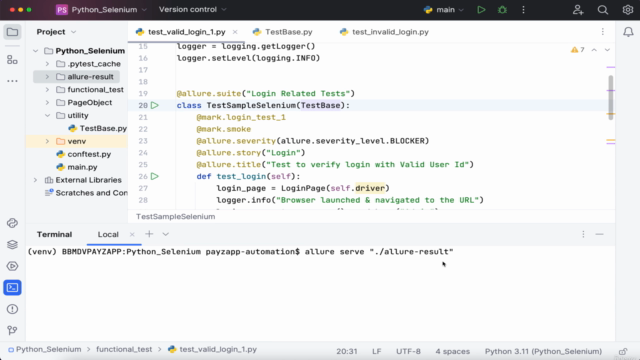Screen dimensions: 640x360
Task: Open editor tabs options menu
Action: coord(602,32)
